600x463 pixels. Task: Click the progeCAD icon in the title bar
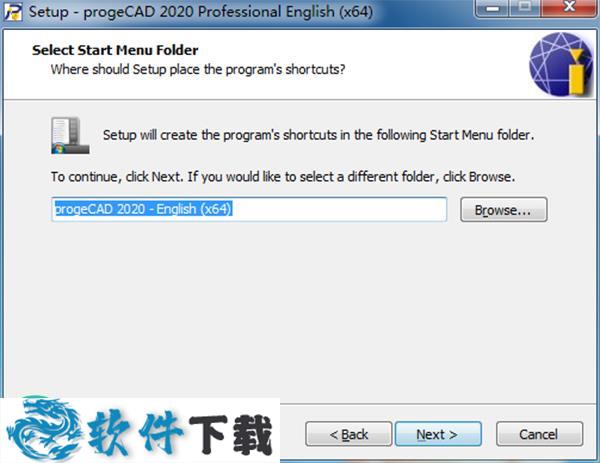pos(13,11)
